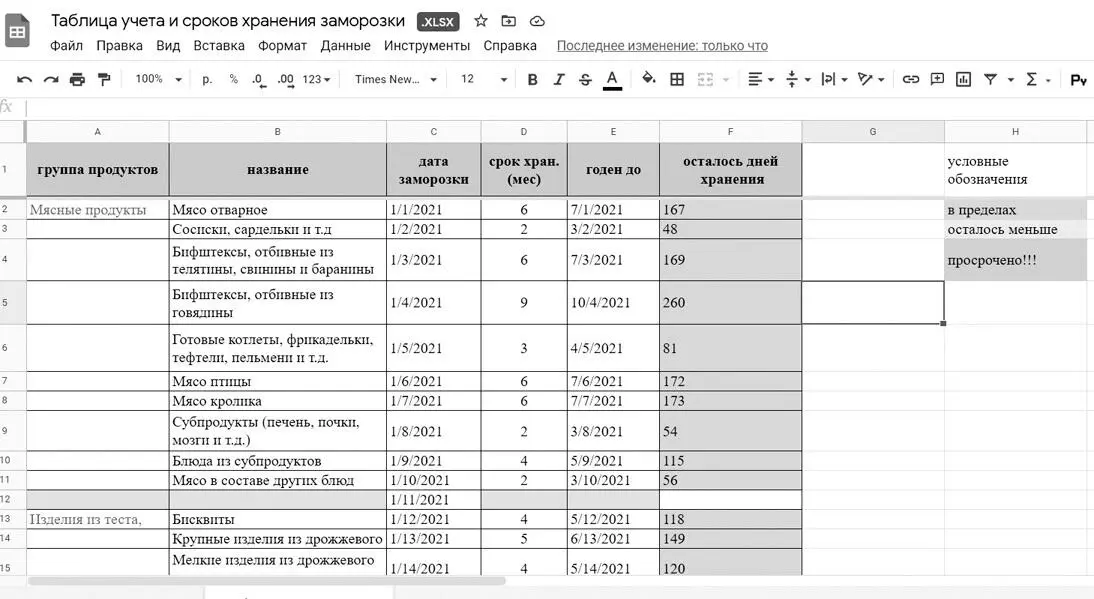Open the Инструменты menu
This screenshot has height=599, width=1094.
click(x=427, y=46)
